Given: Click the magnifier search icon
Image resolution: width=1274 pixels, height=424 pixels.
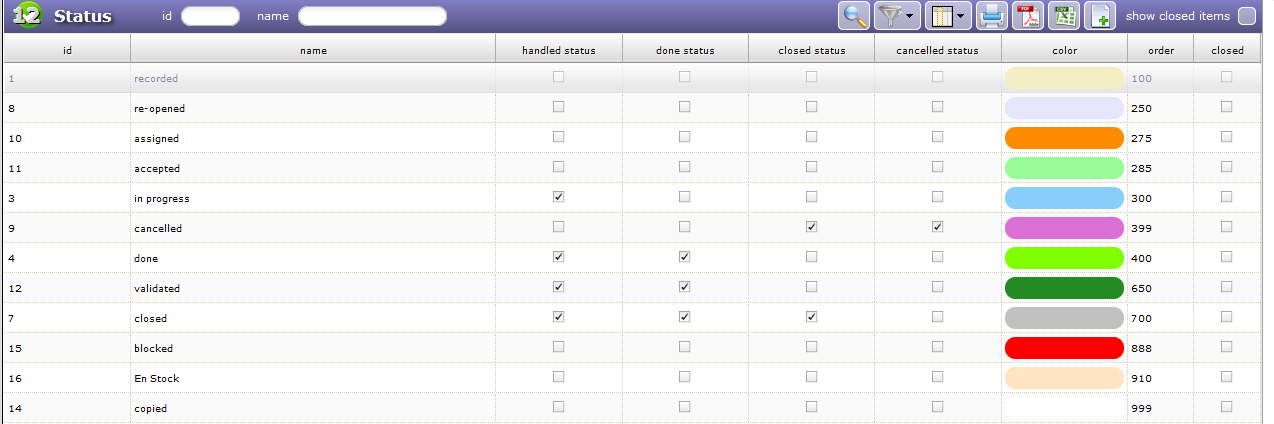Looking at the screenshot, I should [x=855, y=16].
